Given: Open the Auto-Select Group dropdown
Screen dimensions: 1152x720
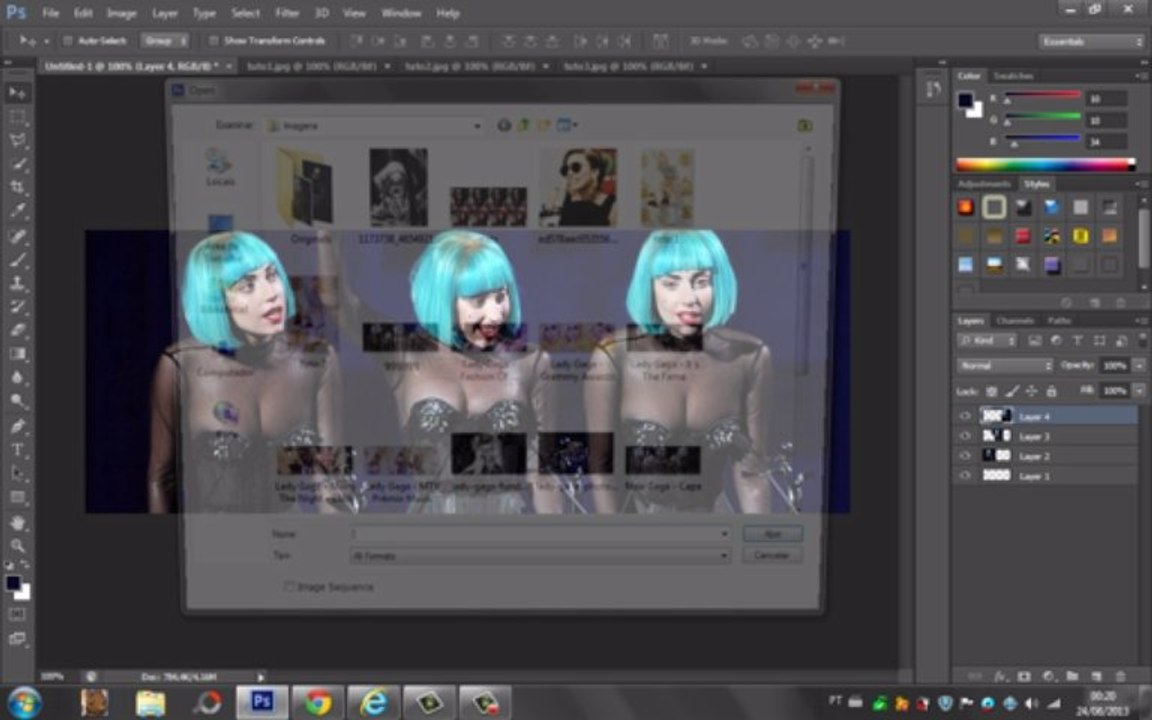Looking at the screenshot, I should point(165,41).
